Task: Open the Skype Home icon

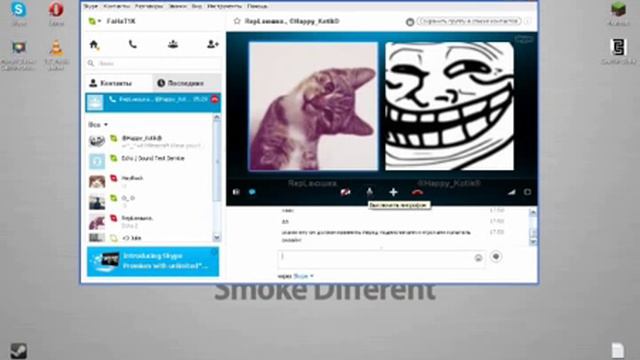Action: pyautogui.click(x=94, y=44)
